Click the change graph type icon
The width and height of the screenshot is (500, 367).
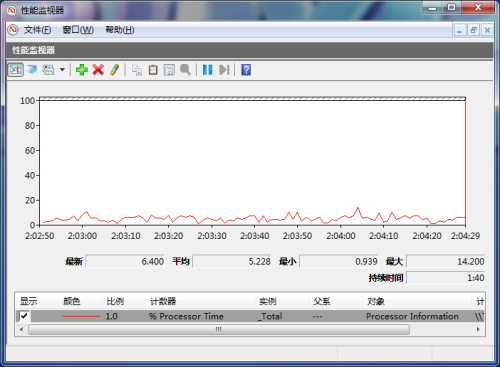pyautogui.click(x=49, y=70)
